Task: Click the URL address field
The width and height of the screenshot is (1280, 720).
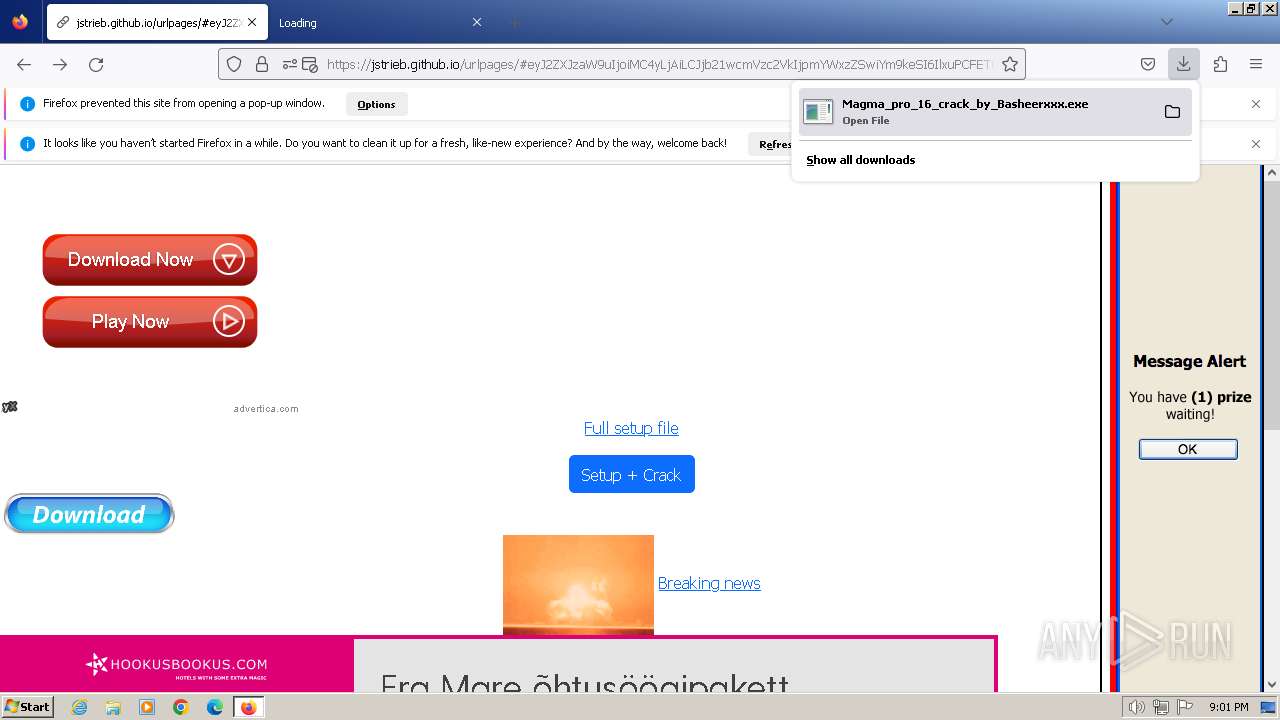Action: [660, 64]
